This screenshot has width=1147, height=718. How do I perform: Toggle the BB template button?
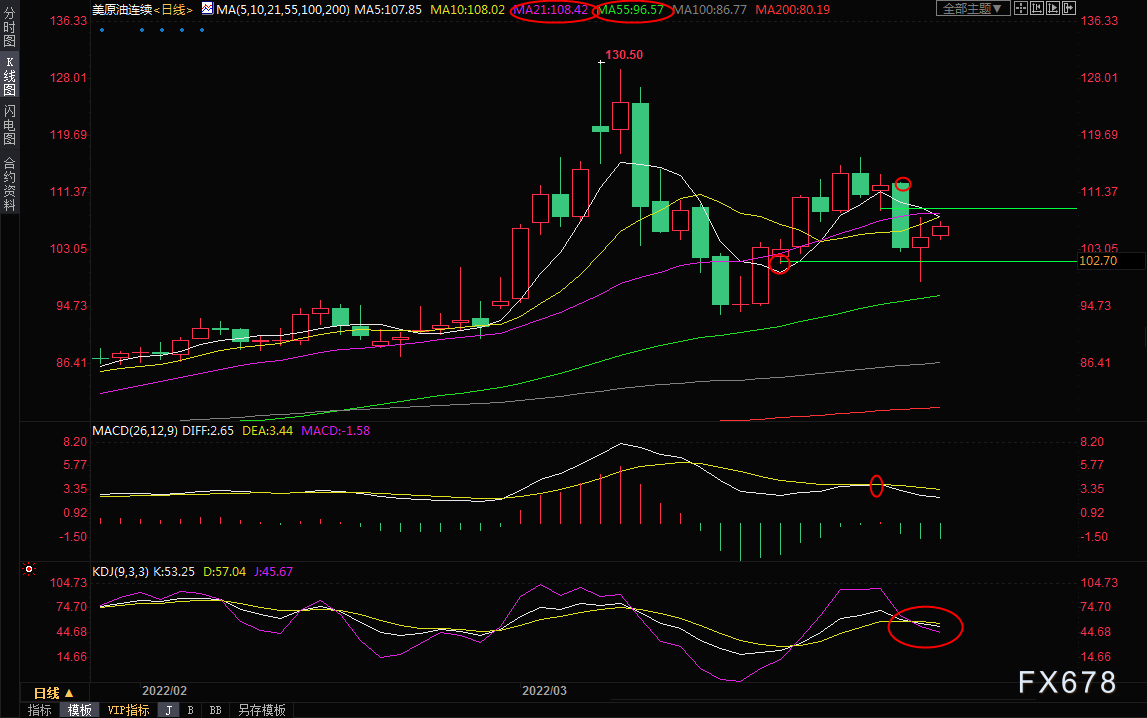click(x=215, y=710)
